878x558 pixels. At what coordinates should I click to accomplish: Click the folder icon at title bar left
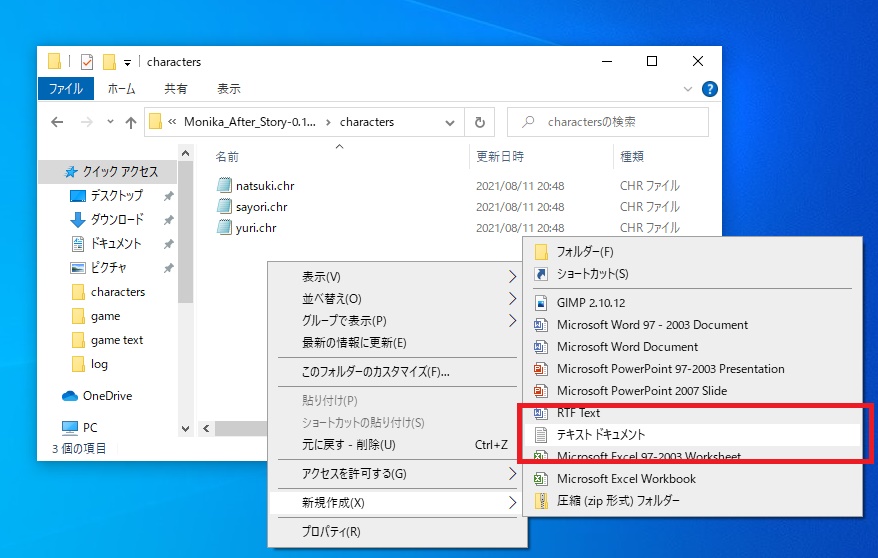pos(54,62)
